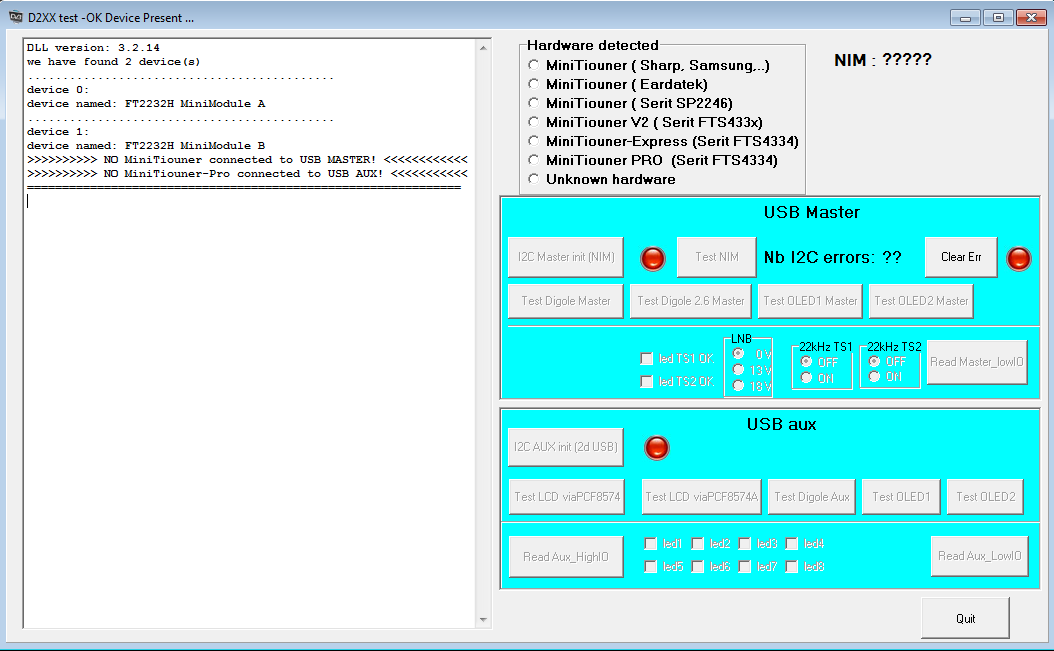Toggle led TS2 OK checkbox
1054x651 pixels.
(x=647, y=382)
